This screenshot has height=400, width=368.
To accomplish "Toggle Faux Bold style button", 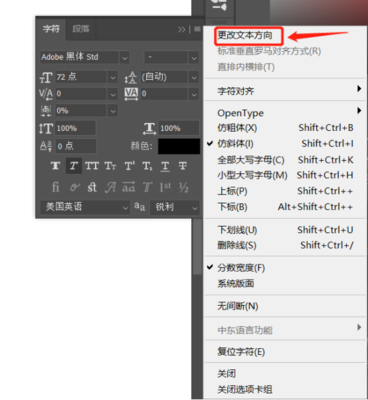I will click(x=55, y=166).
